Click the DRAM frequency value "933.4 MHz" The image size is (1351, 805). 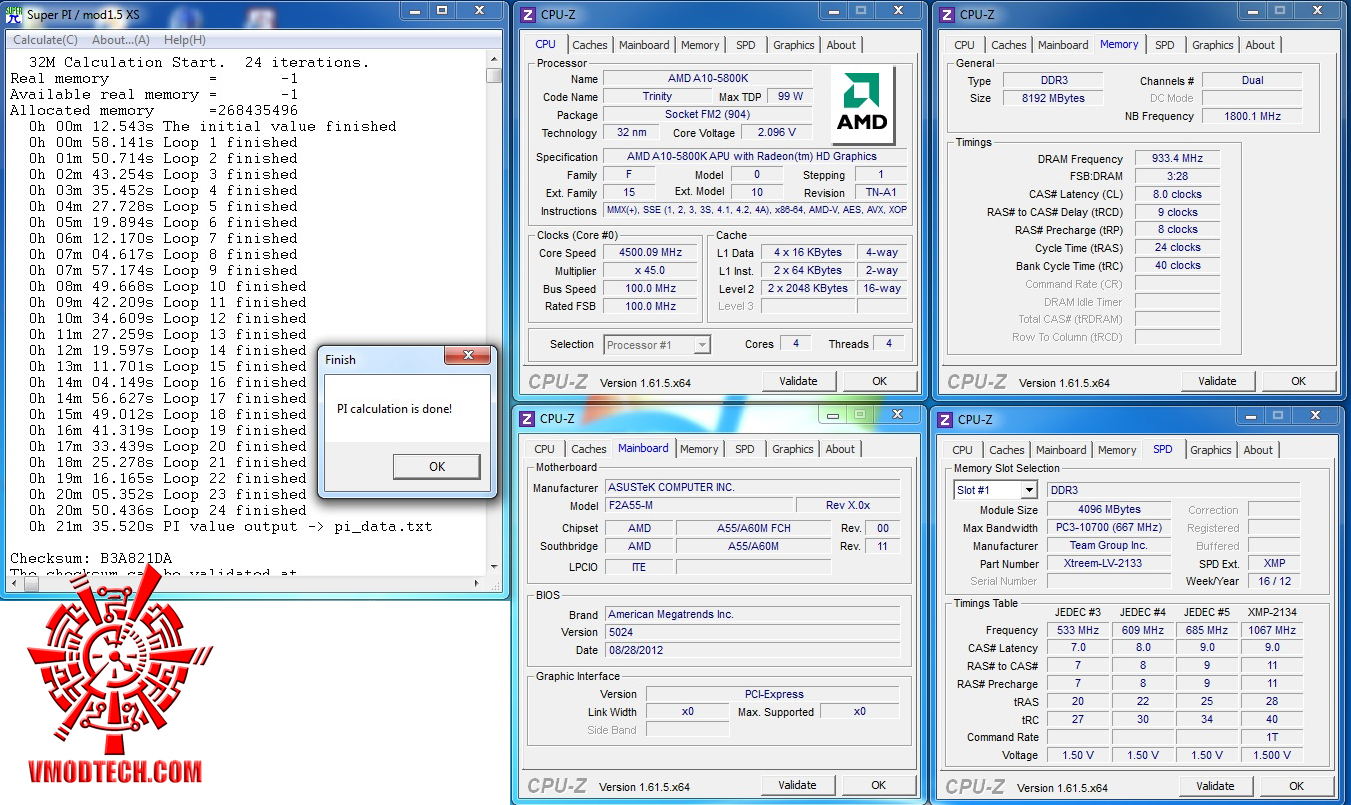point(1178,158)
